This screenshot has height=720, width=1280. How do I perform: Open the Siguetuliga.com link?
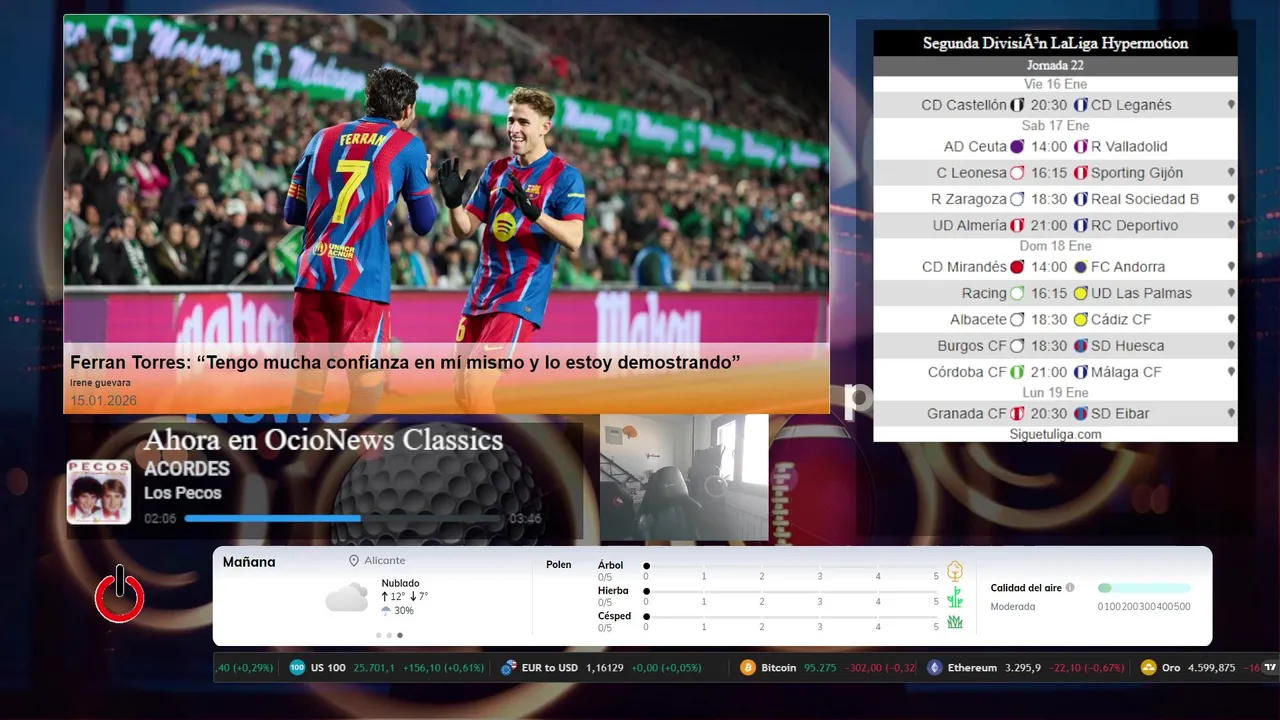[1055, 434]
